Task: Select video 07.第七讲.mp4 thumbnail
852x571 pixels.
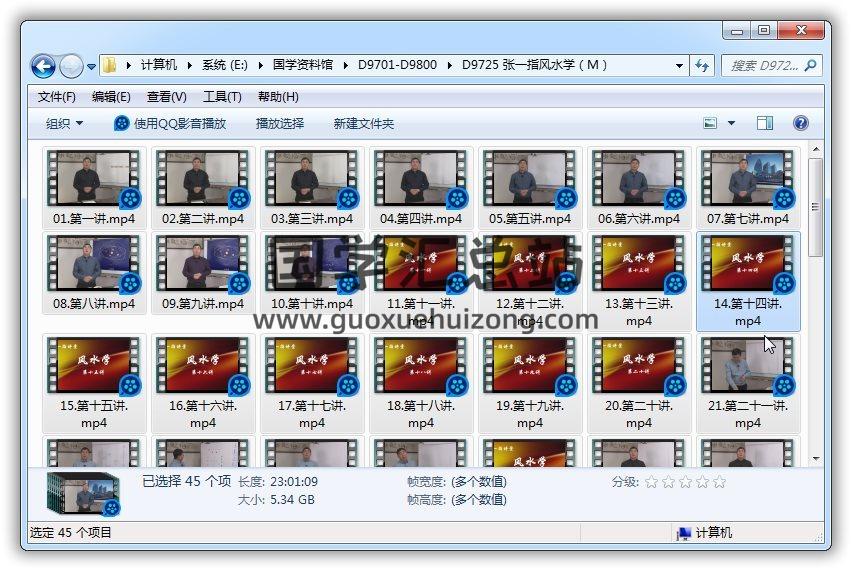Action: pyautogui.click(x=748, y=179)
